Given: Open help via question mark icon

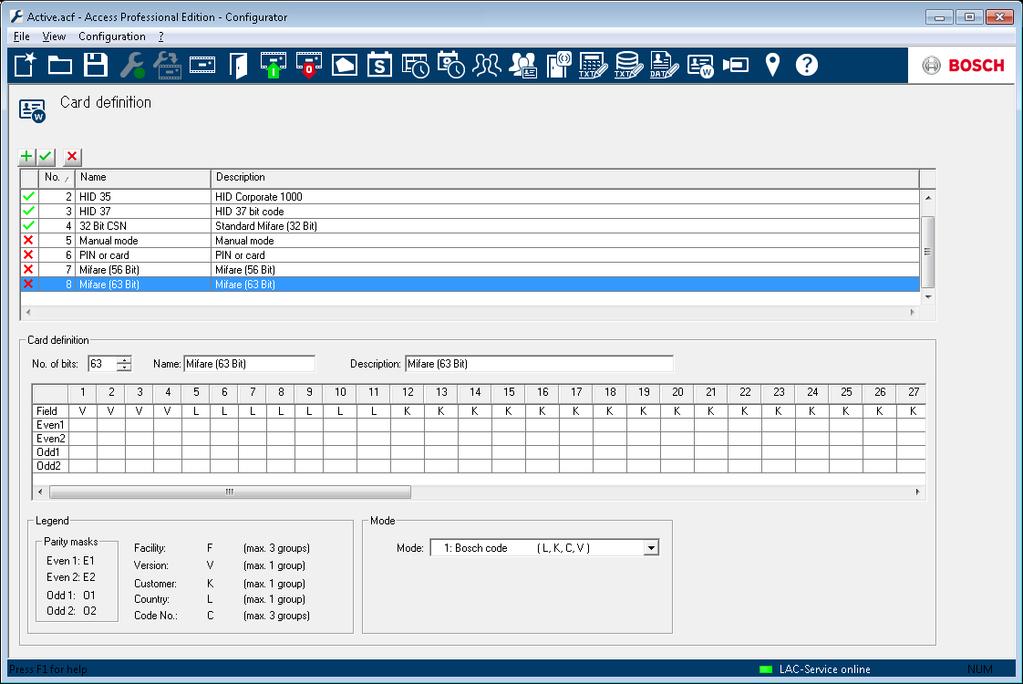Looking at the screenshot, I should point(807,65).
